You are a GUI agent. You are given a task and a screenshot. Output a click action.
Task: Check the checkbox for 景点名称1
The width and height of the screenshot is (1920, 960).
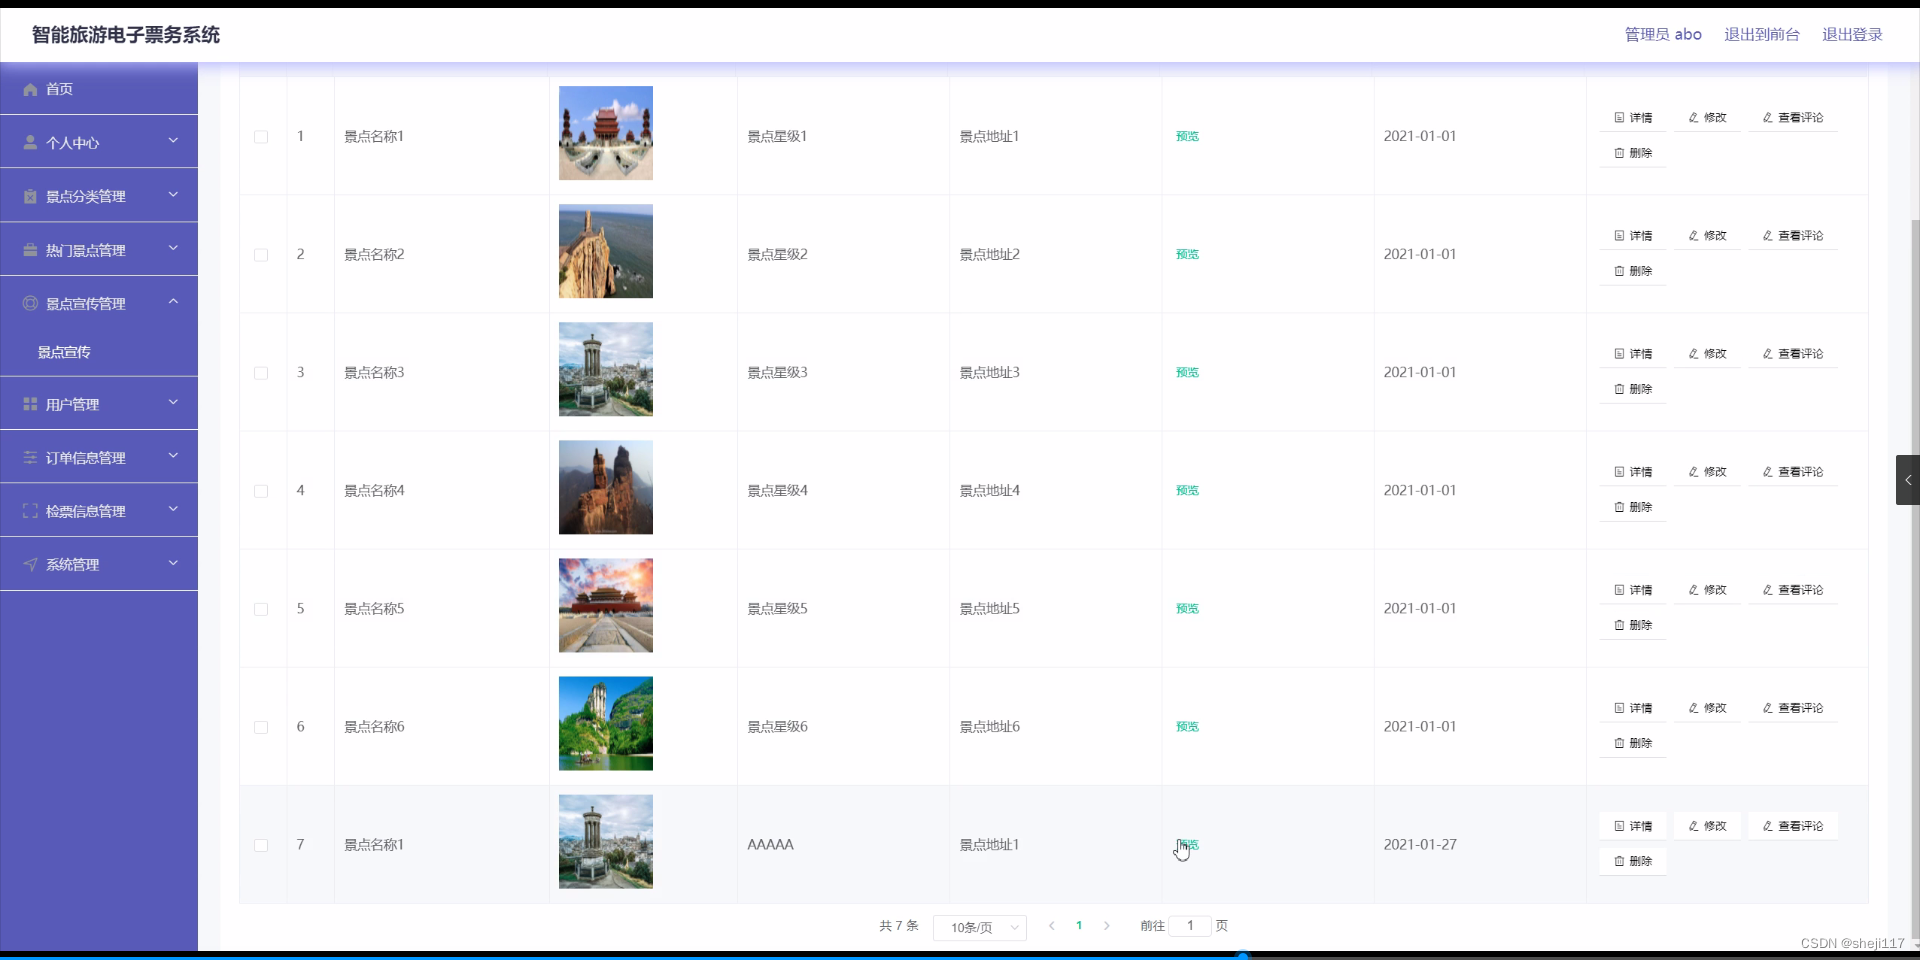pos(261,137)
